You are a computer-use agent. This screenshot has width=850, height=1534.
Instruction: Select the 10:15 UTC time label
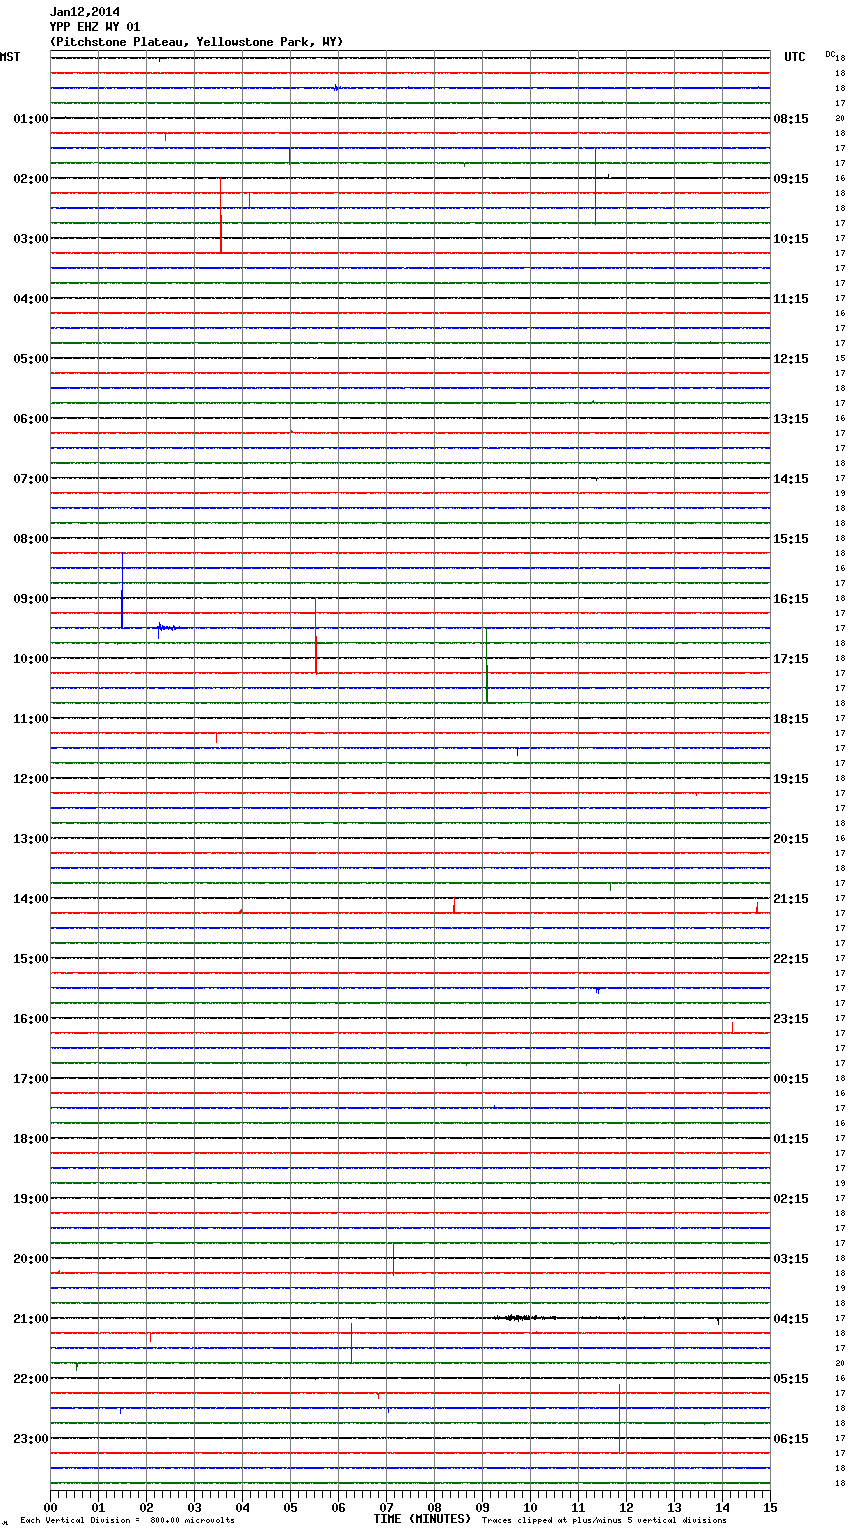[x=791, y=239]
